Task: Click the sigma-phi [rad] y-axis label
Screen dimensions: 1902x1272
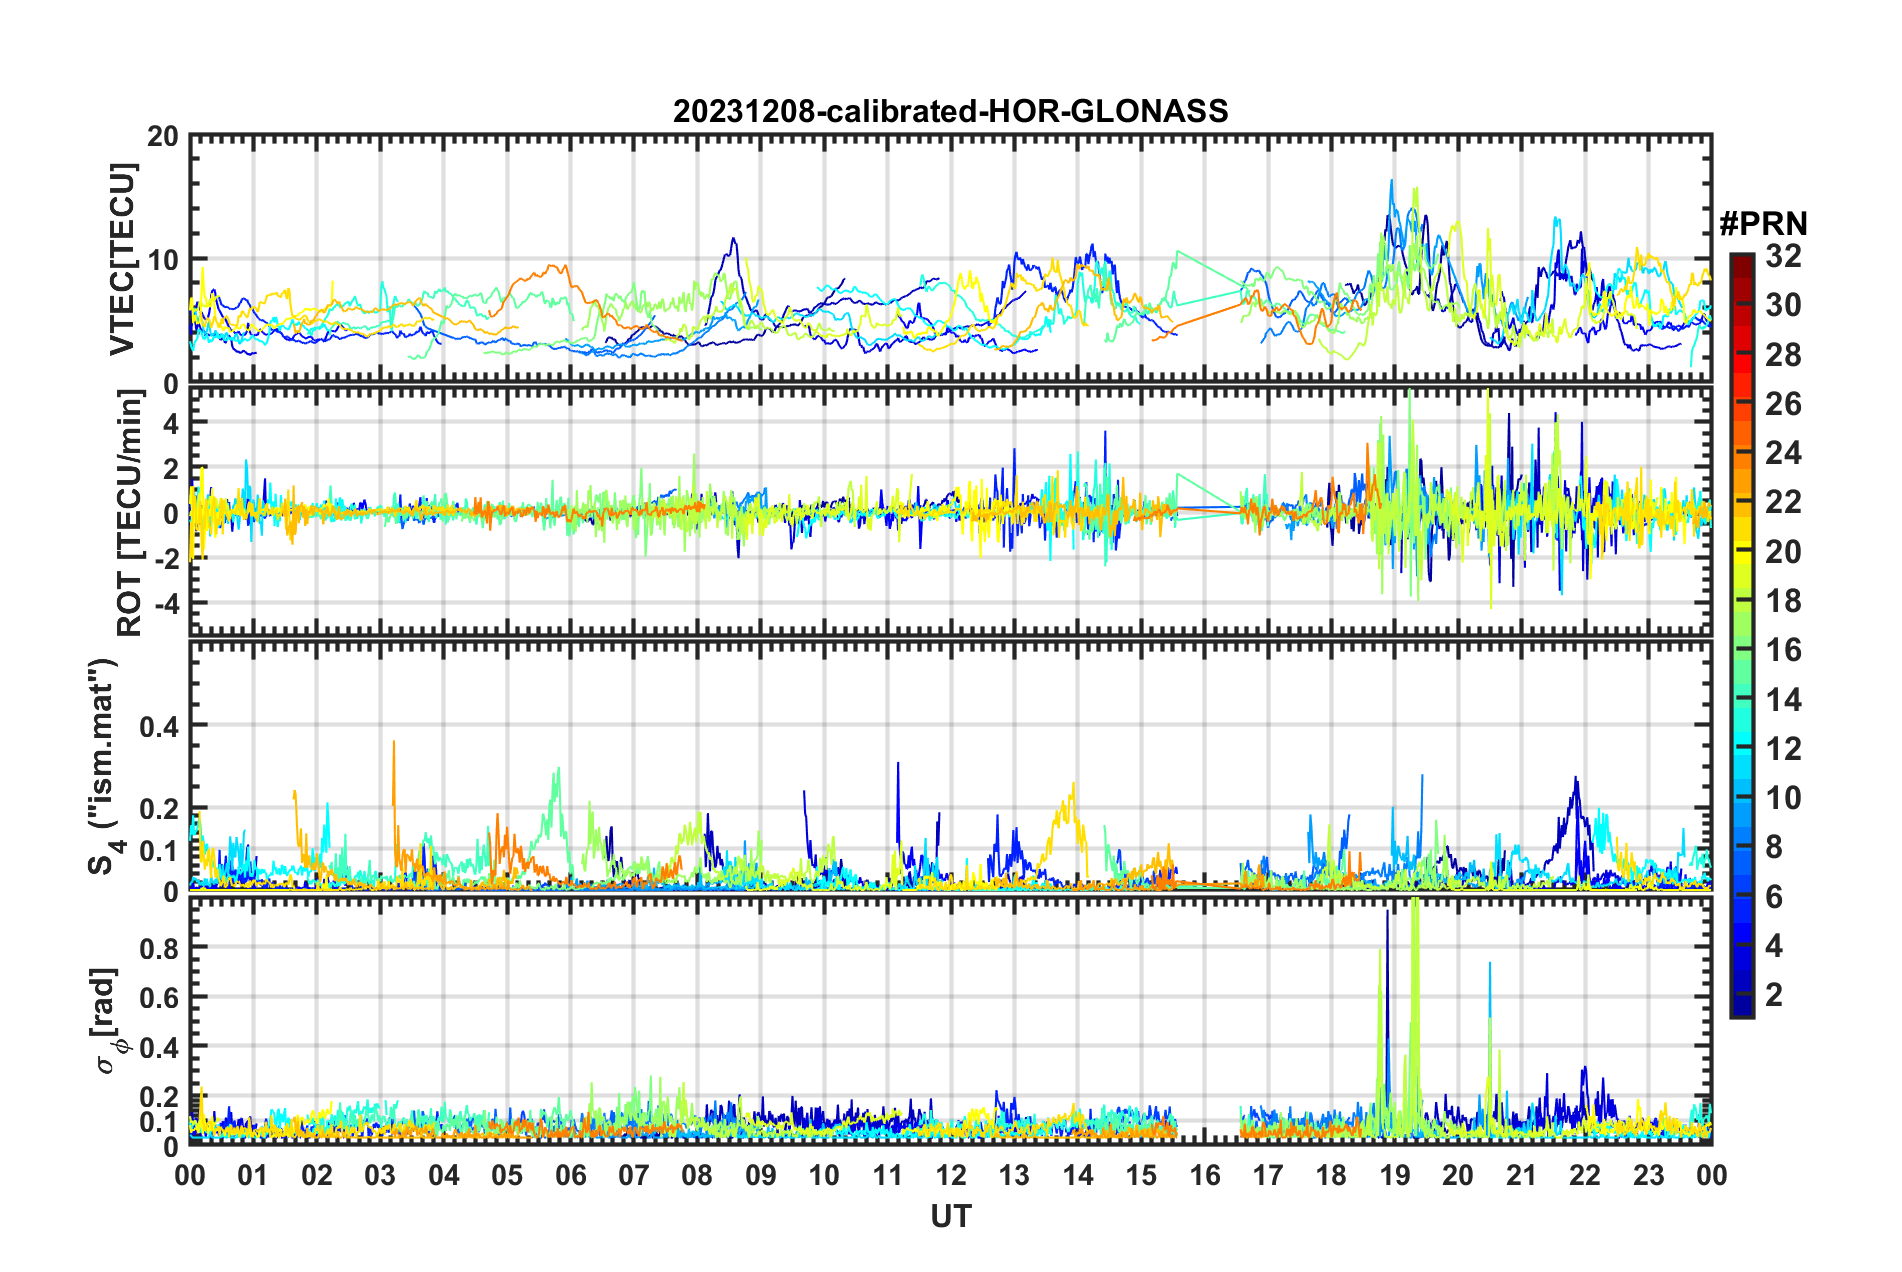Action: click(x=110, y=1020)
